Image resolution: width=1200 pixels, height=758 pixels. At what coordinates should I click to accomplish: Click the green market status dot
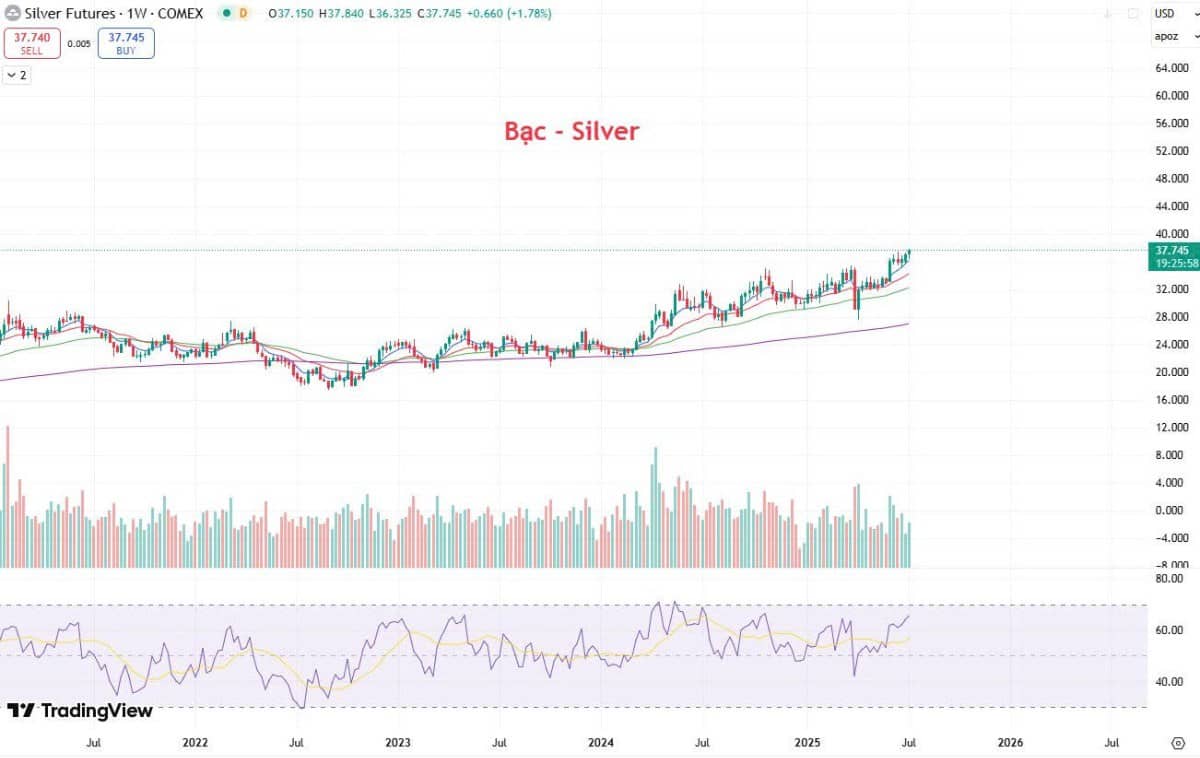pos(227,14)
